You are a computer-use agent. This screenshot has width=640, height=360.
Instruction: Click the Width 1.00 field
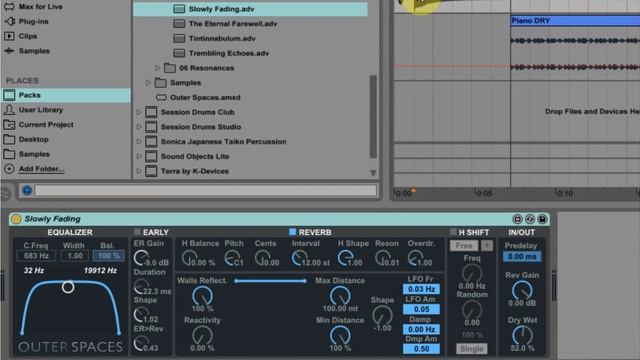(x=75, y=256)
